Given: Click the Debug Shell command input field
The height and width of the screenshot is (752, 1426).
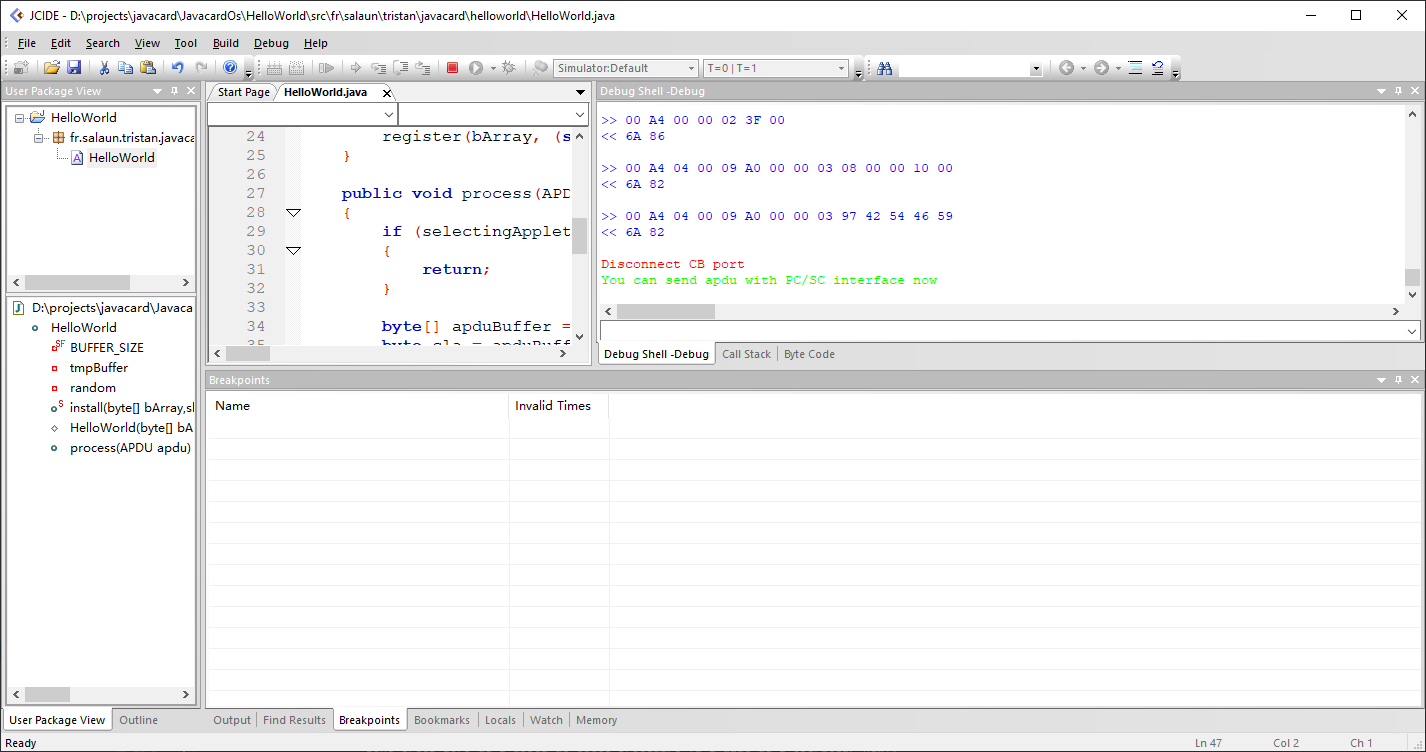Looking at the screenshot, I should (x=1000, y=330).
